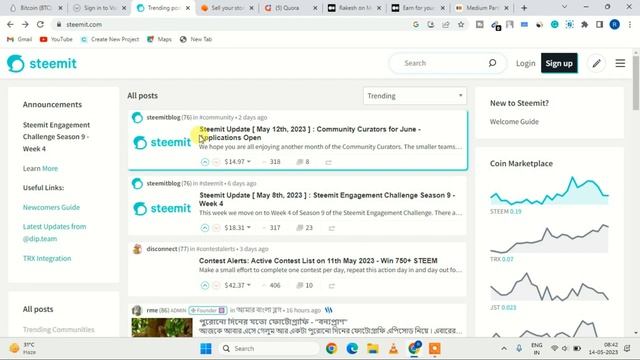Downvote the Engagement Challenge Season 9 post
This screenshot has width=640, height=360.
pos(216,228)
